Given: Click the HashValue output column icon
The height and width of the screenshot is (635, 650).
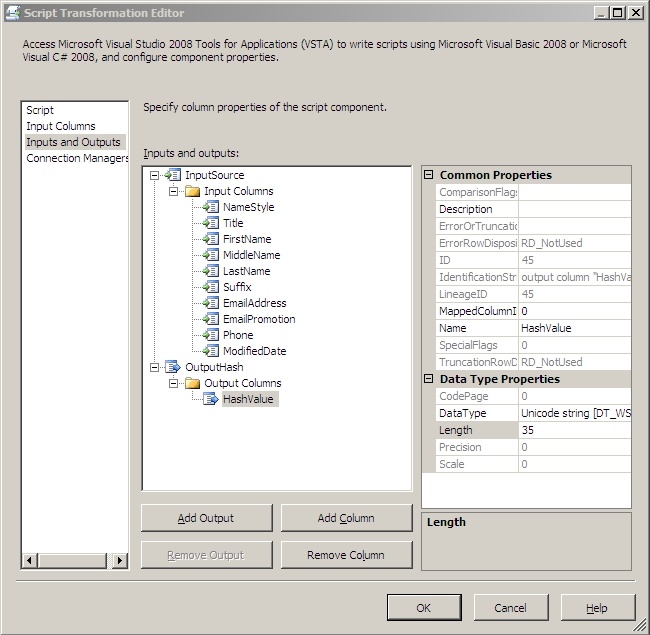Looking at the screenshot, I should click(x=211, y=399).
